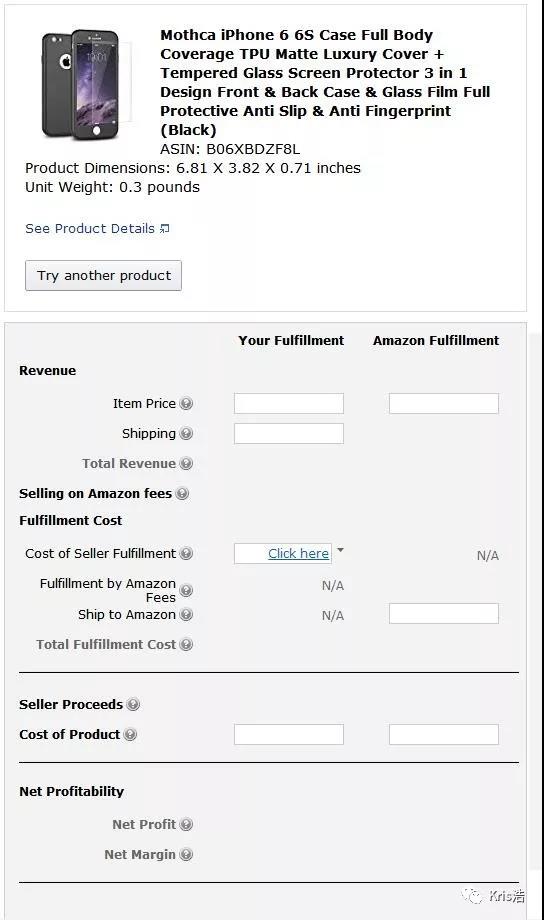Click the Try another product button
The width and height of the screenshot is (544, 920).
[x=103, y=275]
